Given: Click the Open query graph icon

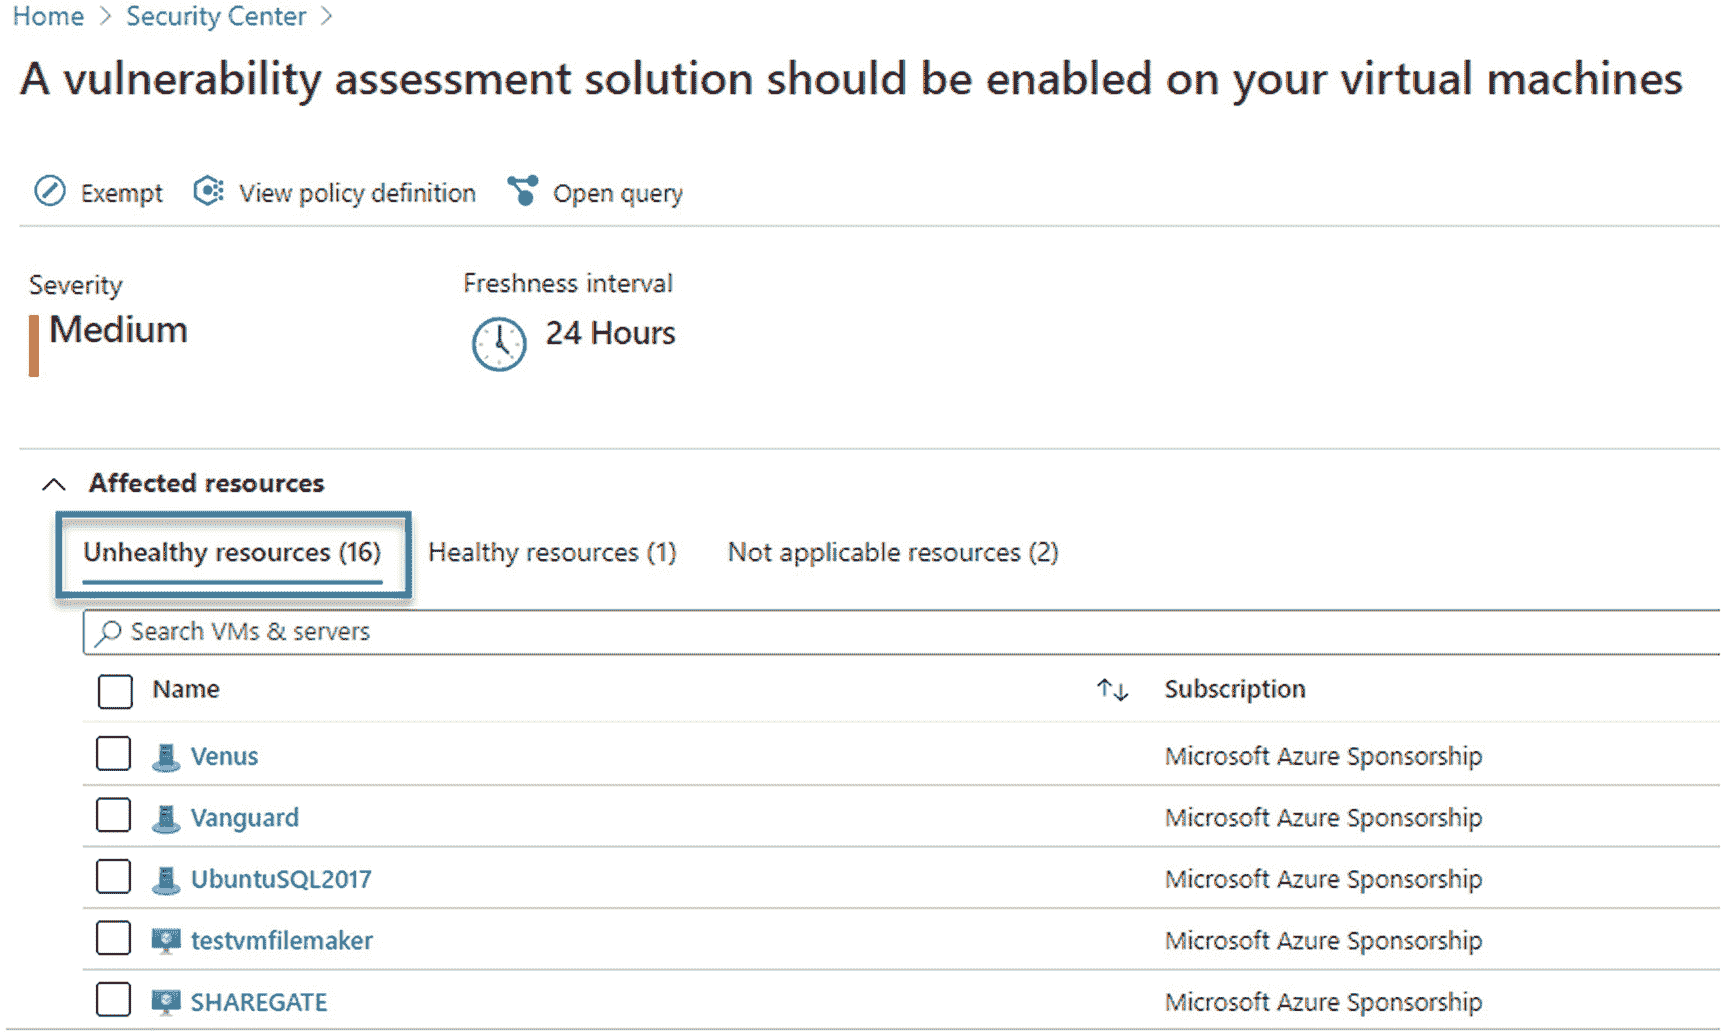Looking at the screenshot, I should (523, 191).
